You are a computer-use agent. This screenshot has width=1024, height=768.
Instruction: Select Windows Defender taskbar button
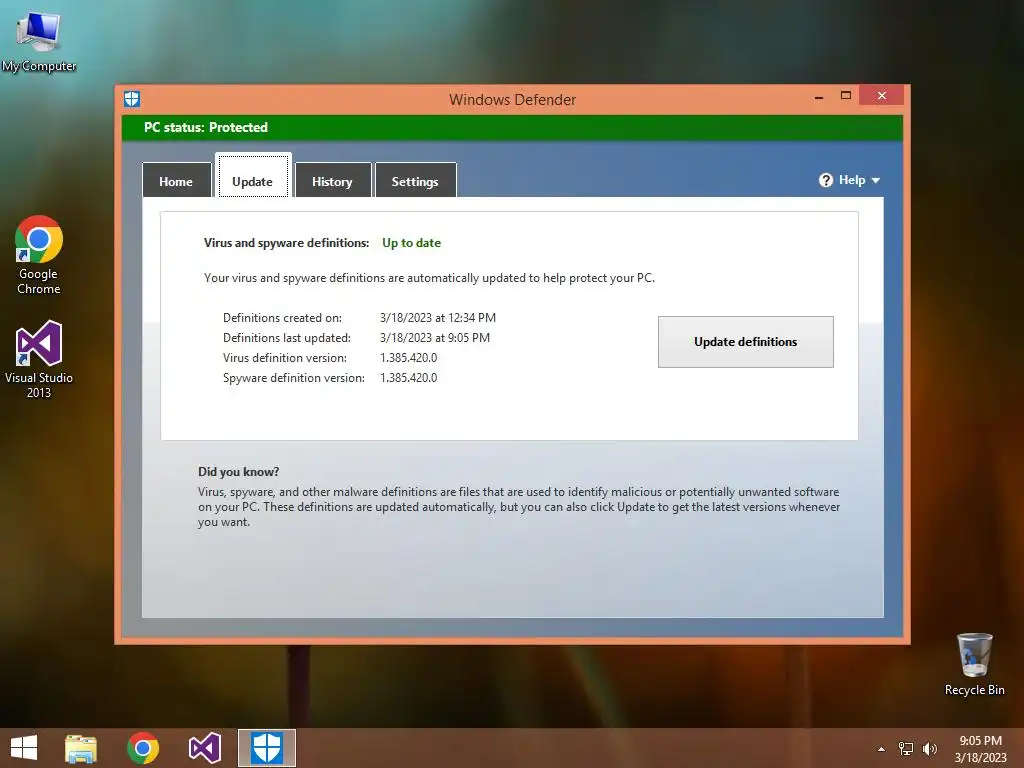point(266,748)
